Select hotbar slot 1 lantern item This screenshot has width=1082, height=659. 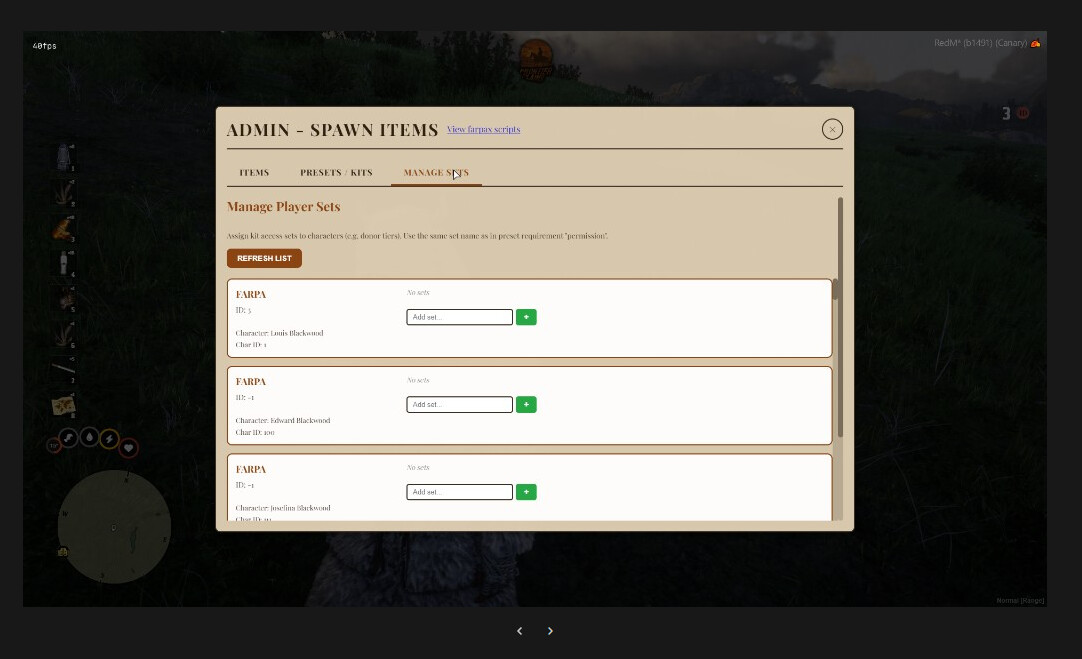tap(63, 157)
